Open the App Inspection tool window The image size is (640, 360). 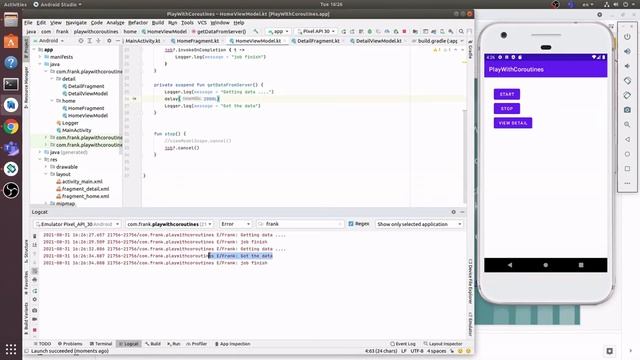(x=233, y=344)
